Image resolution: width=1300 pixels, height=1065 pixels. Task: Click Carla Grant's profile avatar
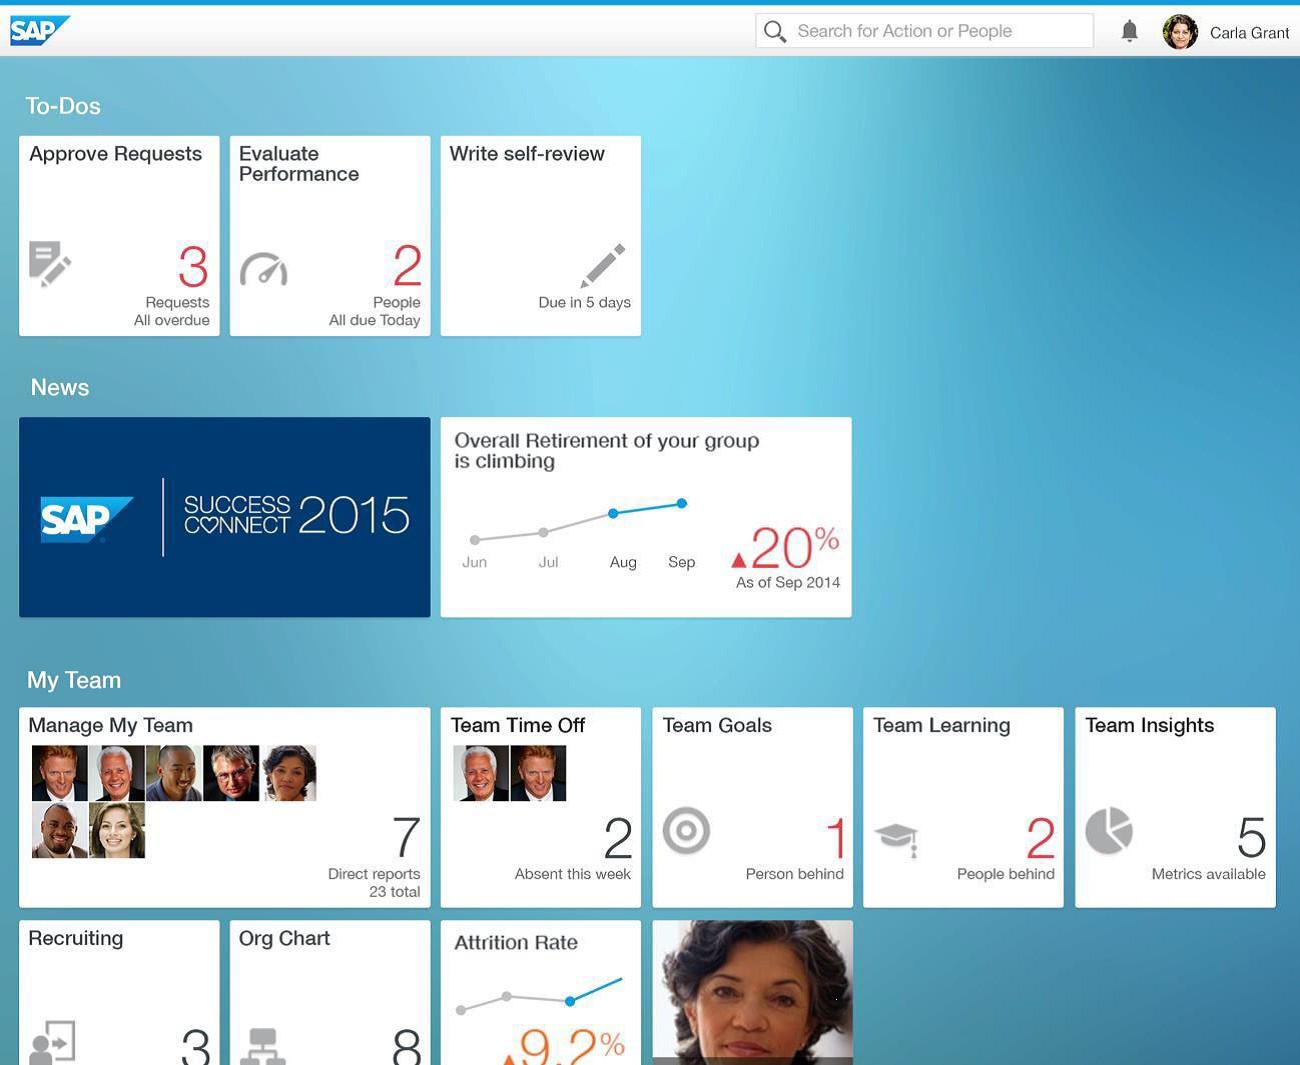(1180, 32)
